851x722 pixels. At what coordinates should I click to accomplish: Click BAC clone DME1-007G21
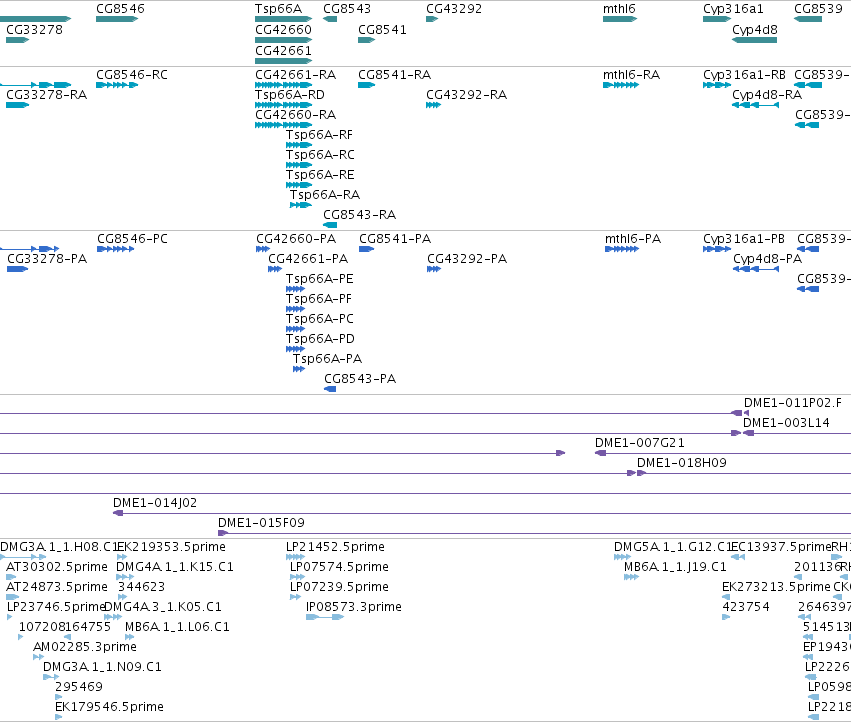[639, 443]
